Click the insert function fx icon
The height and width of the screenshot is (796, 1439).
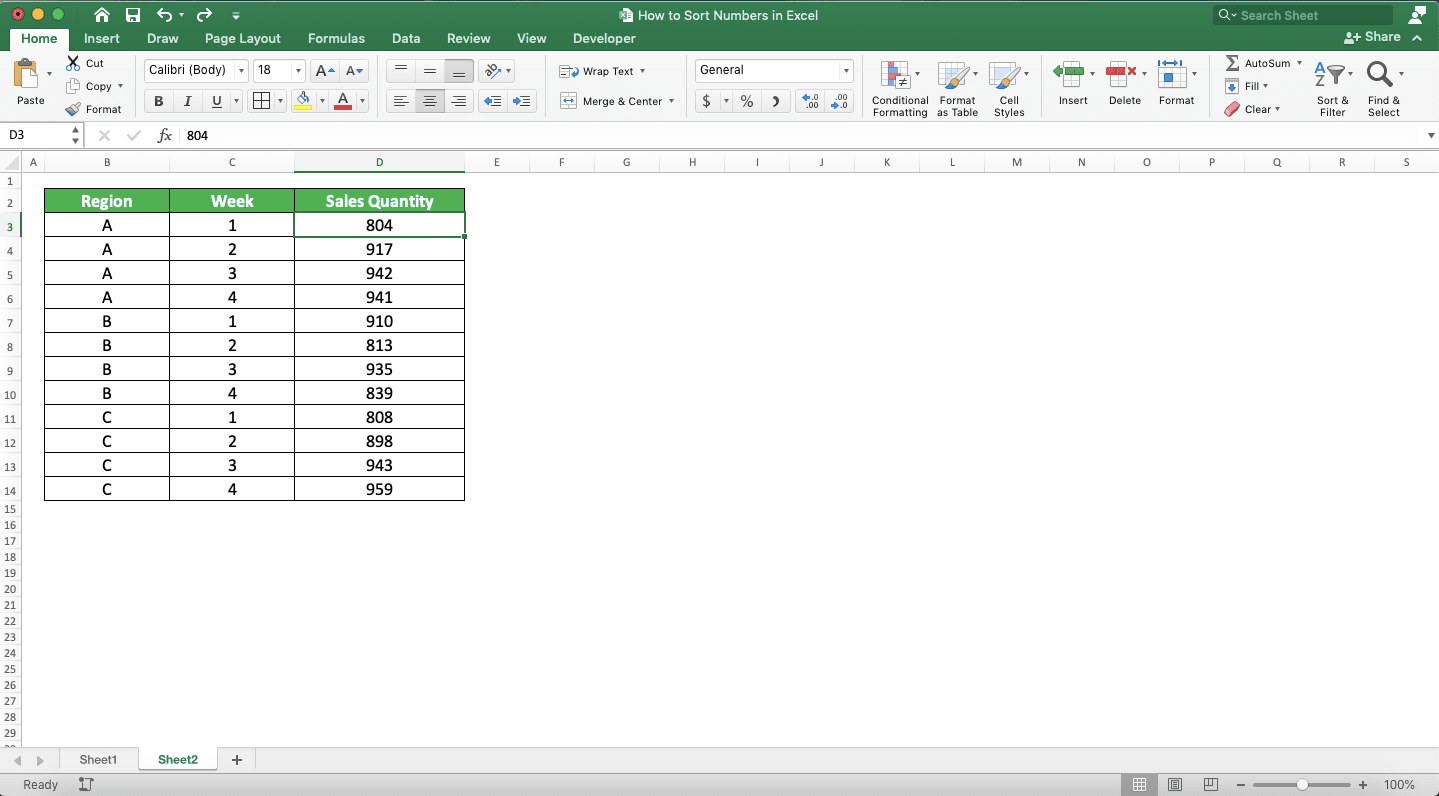tap(165, 135)
